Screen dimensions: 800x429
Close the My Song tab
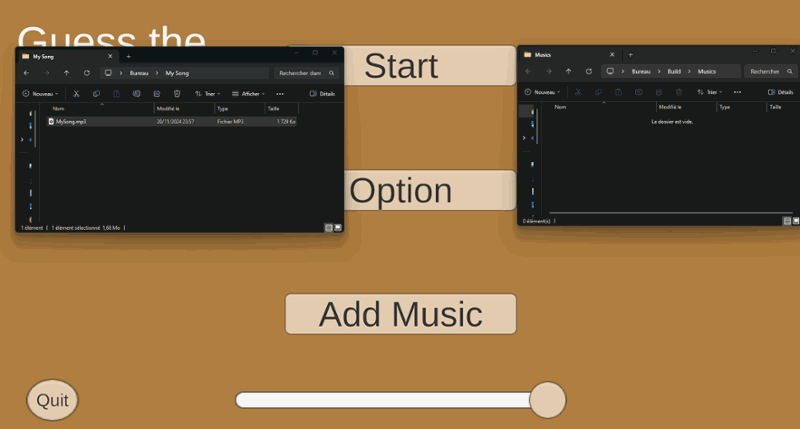(110, 57)
